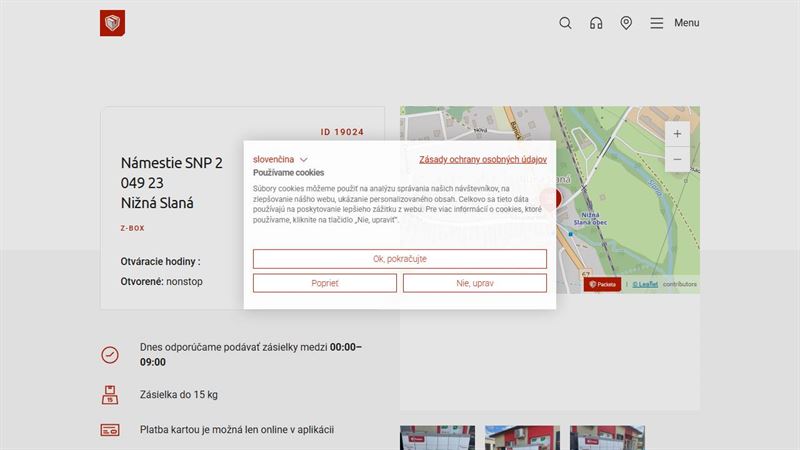Open the search magnifier icon
Image resolution: width=800 pixels, height=450 pixels.
(565, 23)
